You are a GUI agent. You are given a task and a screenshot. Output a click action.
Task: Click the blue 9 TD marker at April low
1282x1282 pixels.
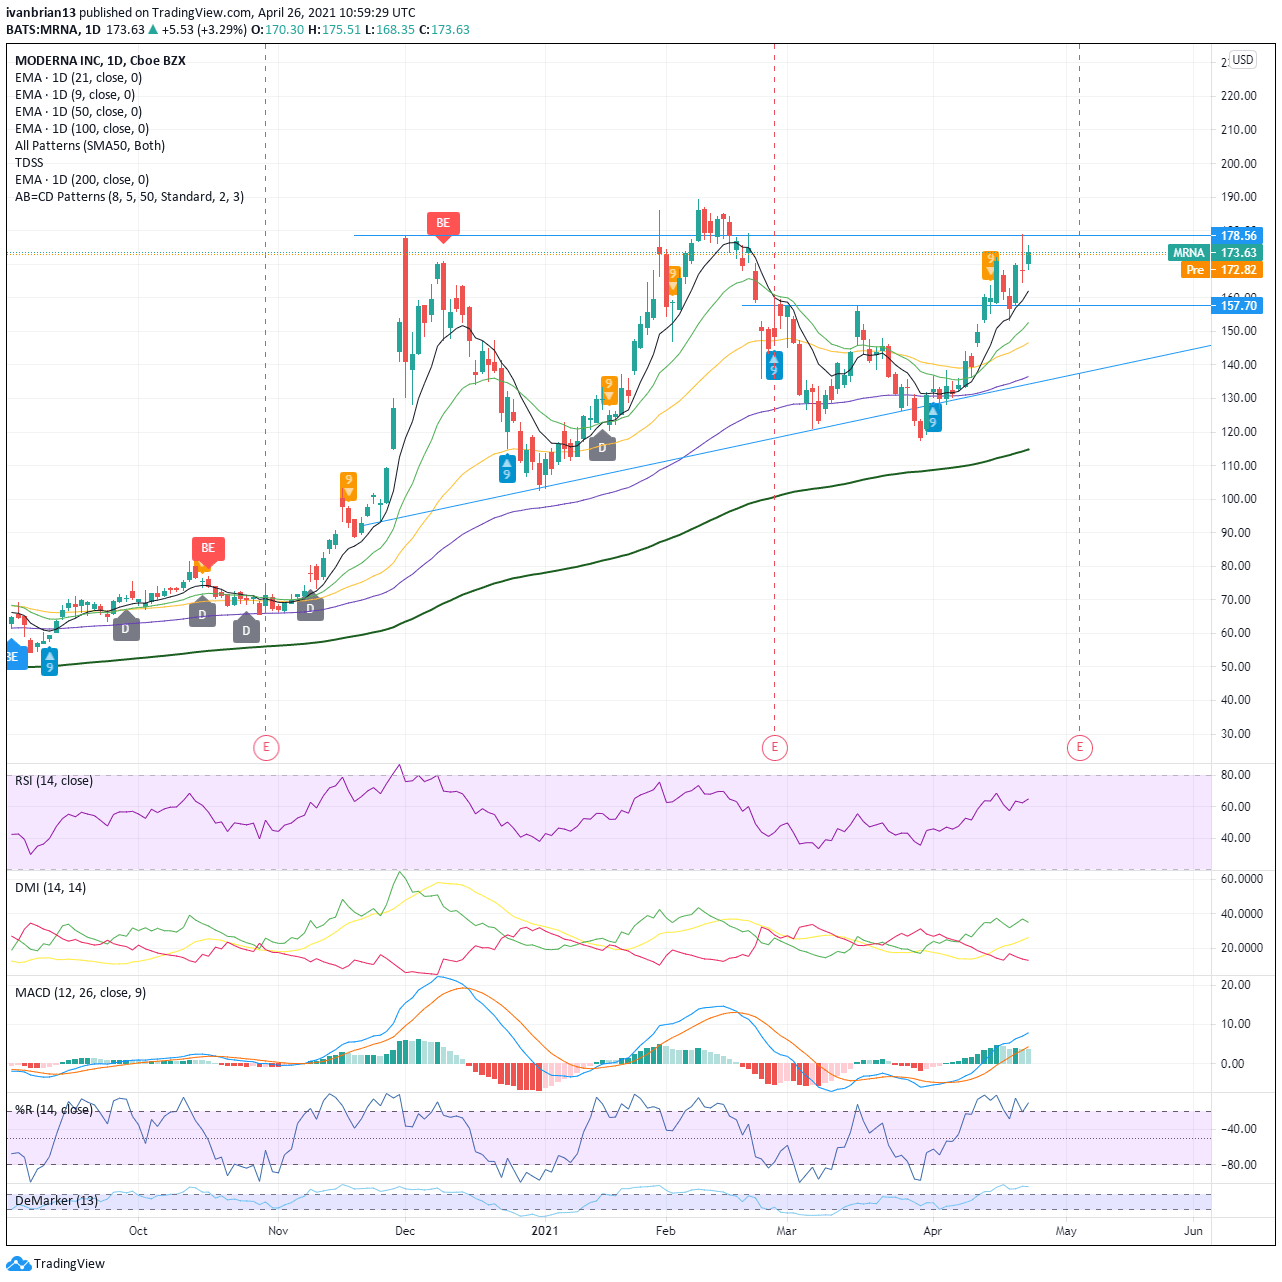(933, 417)
